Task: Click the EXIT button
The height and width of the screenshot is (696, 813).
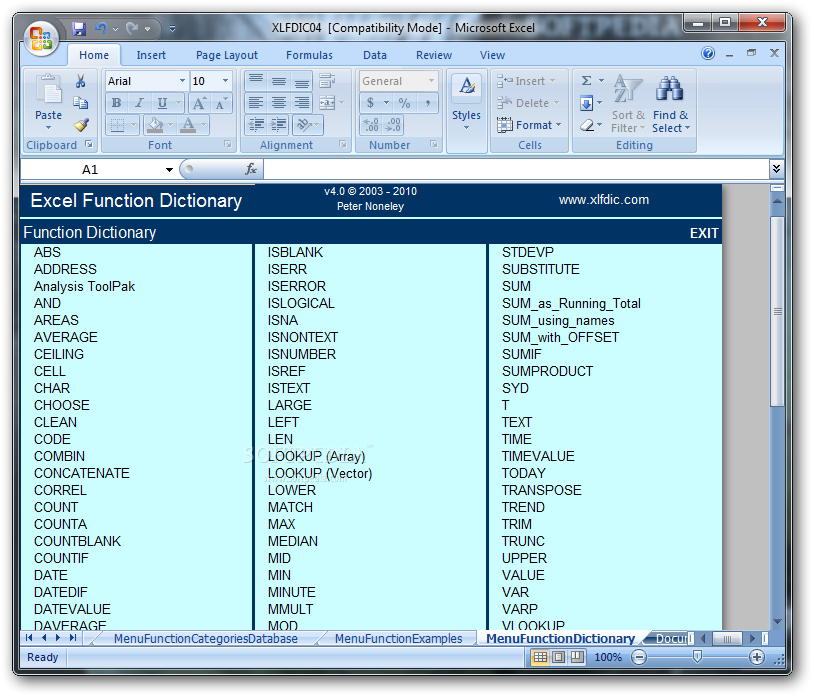Action: (704, 233)
